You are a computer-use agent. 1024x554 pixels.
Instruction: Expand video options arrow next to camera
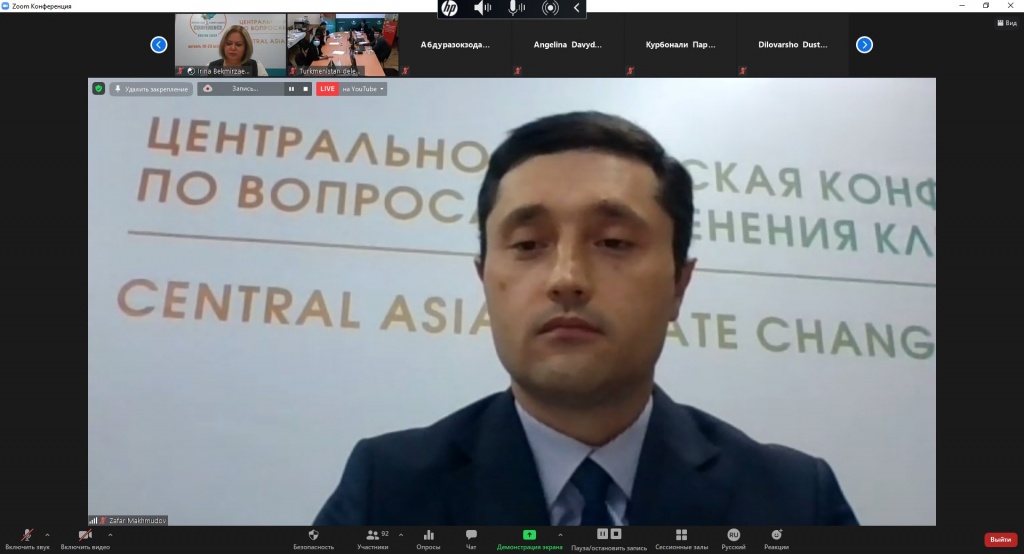point(109,535)
